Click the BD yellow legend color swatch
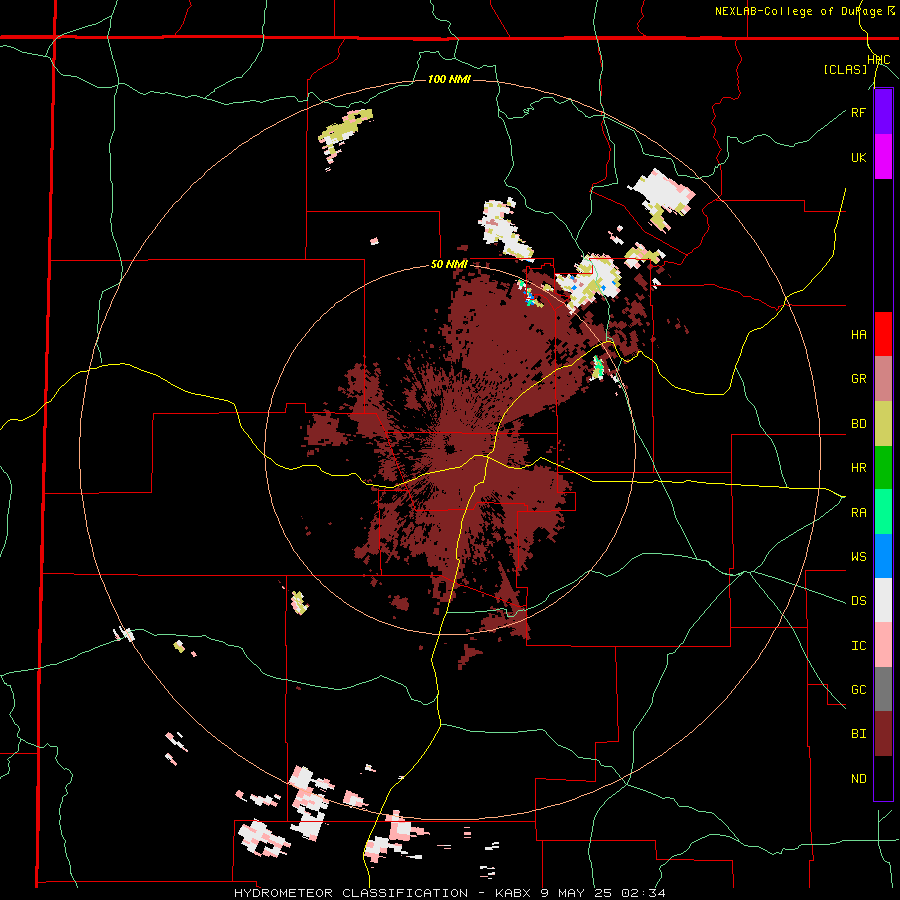 pos(883,423)
